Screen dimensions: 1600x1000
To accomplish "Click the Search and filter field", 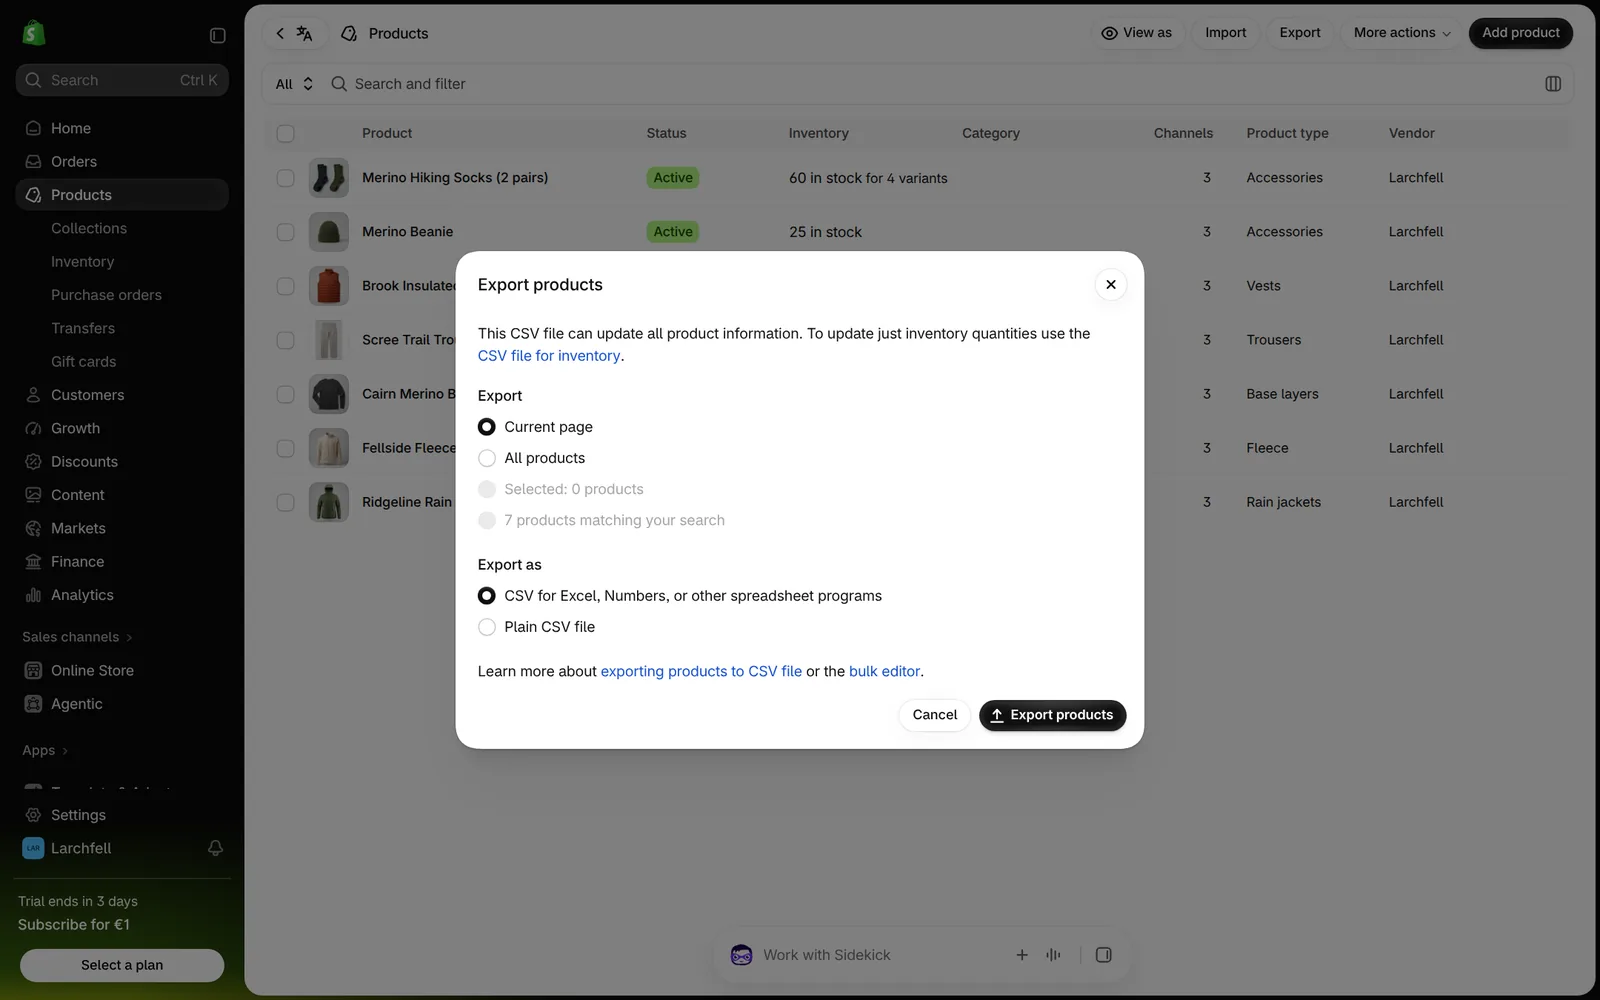I will point(930,84).
